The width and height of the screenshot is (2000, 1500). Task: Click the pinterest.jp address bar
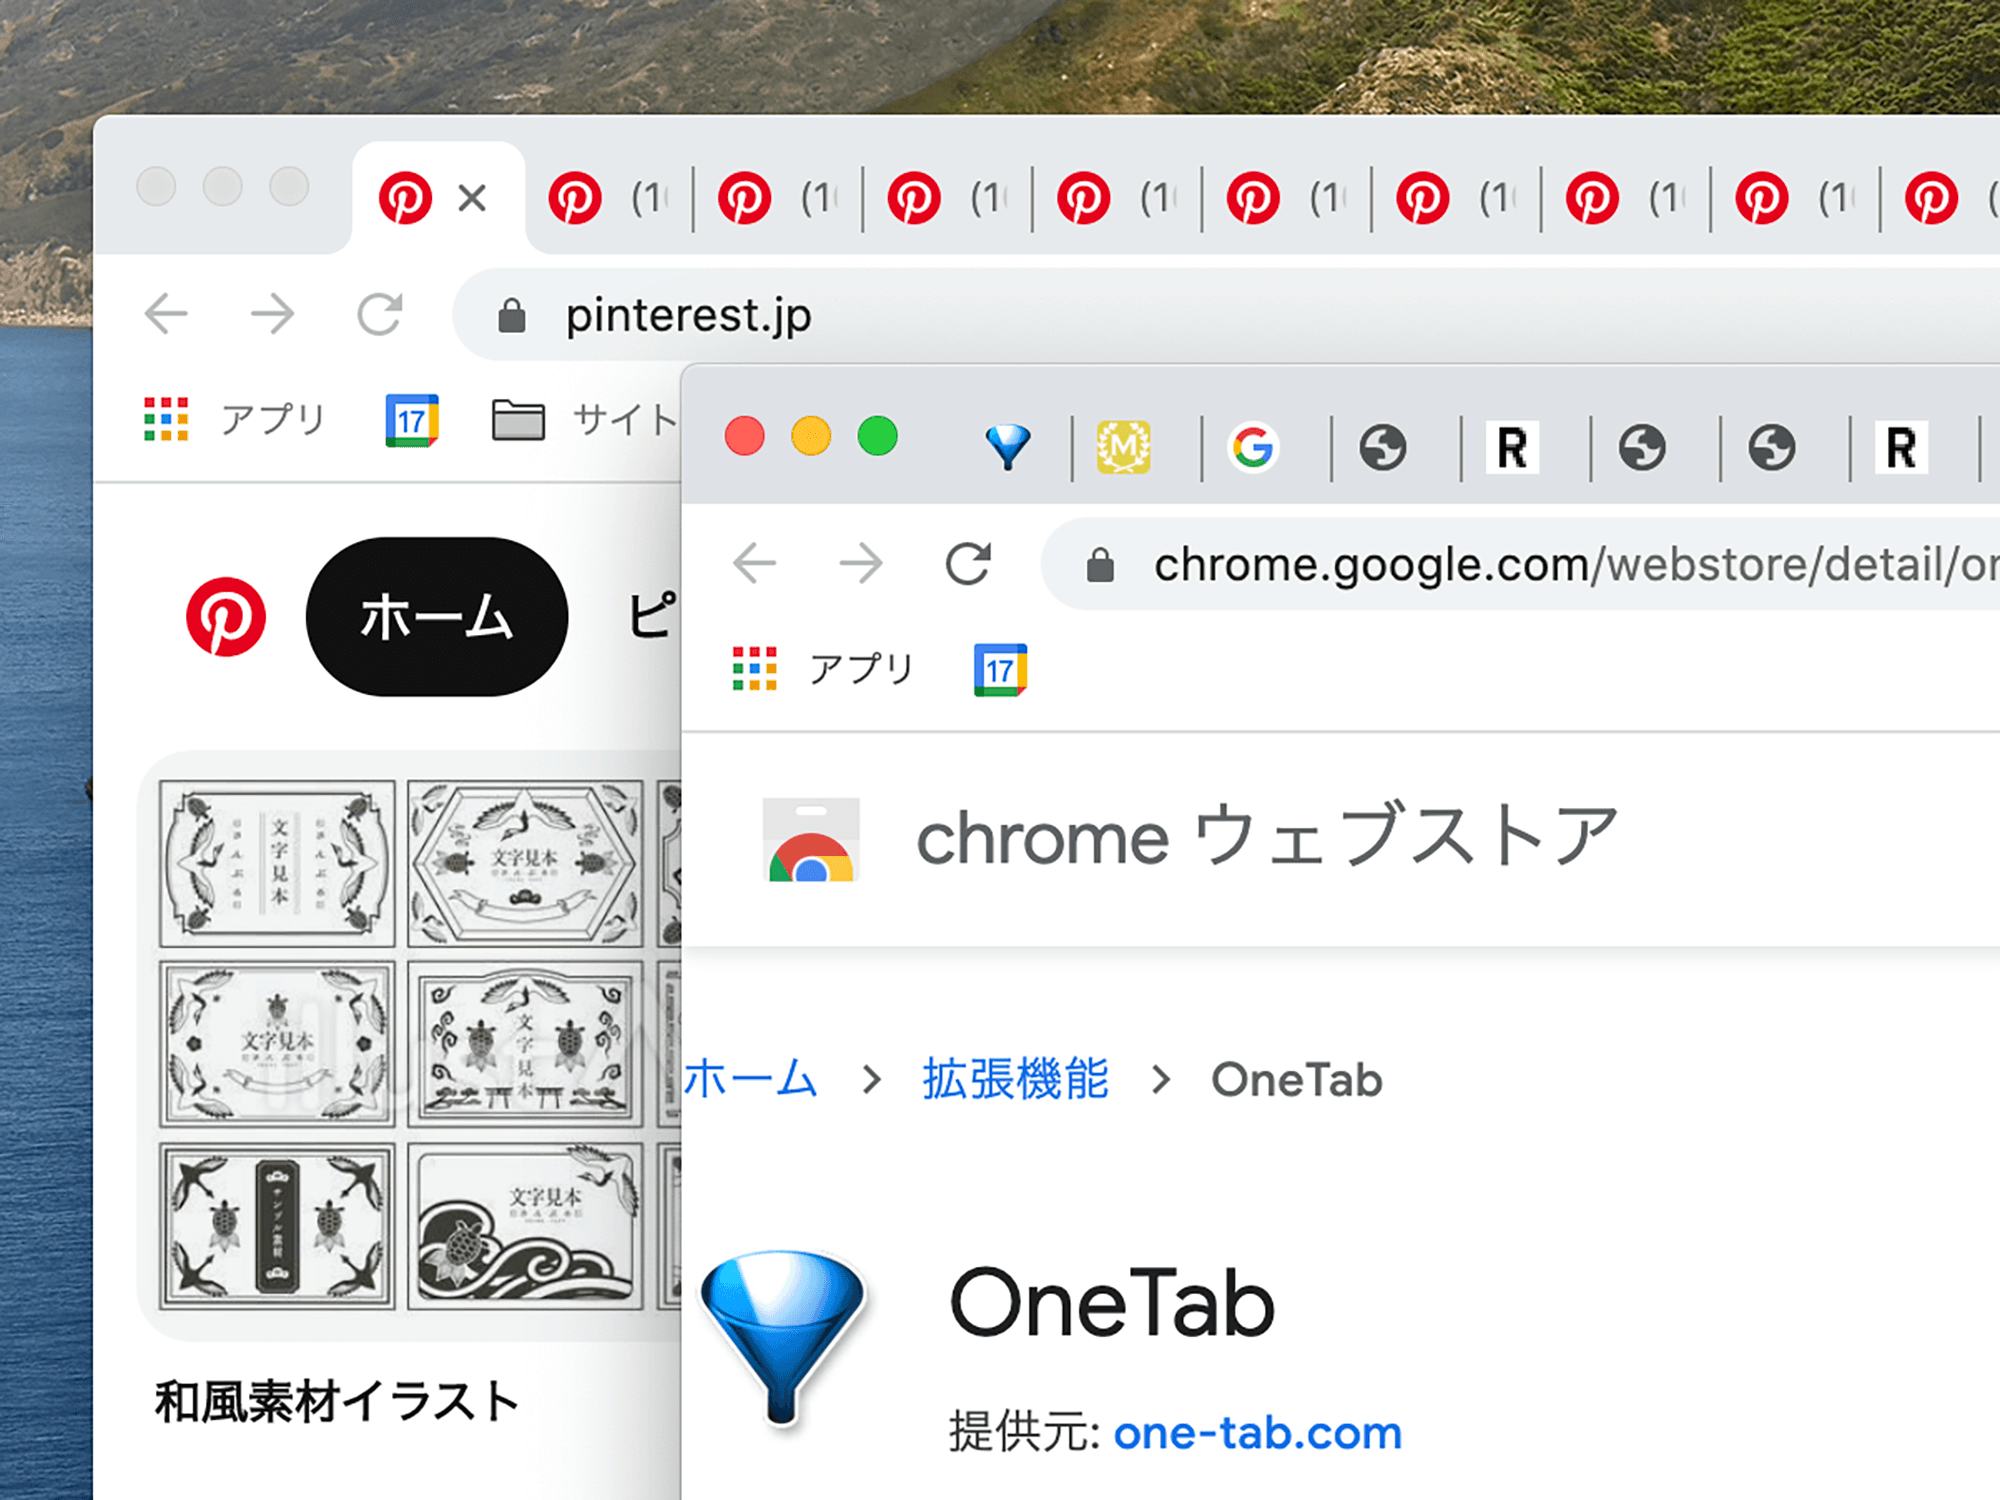coord(1226,315)
